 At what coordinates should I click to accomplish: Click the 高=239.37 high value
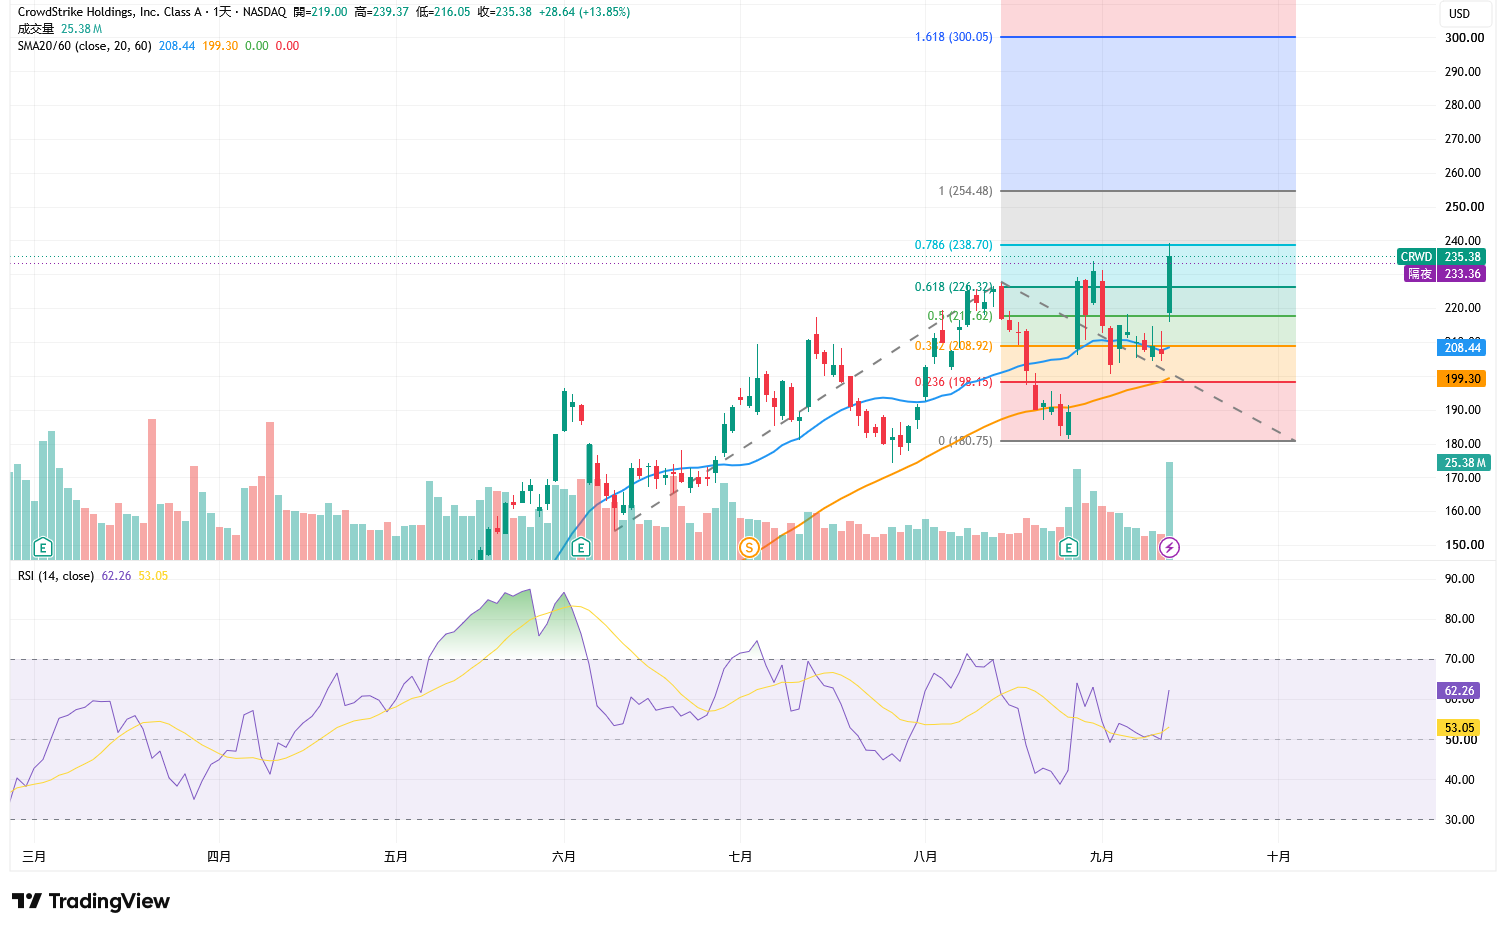point(382,12)
